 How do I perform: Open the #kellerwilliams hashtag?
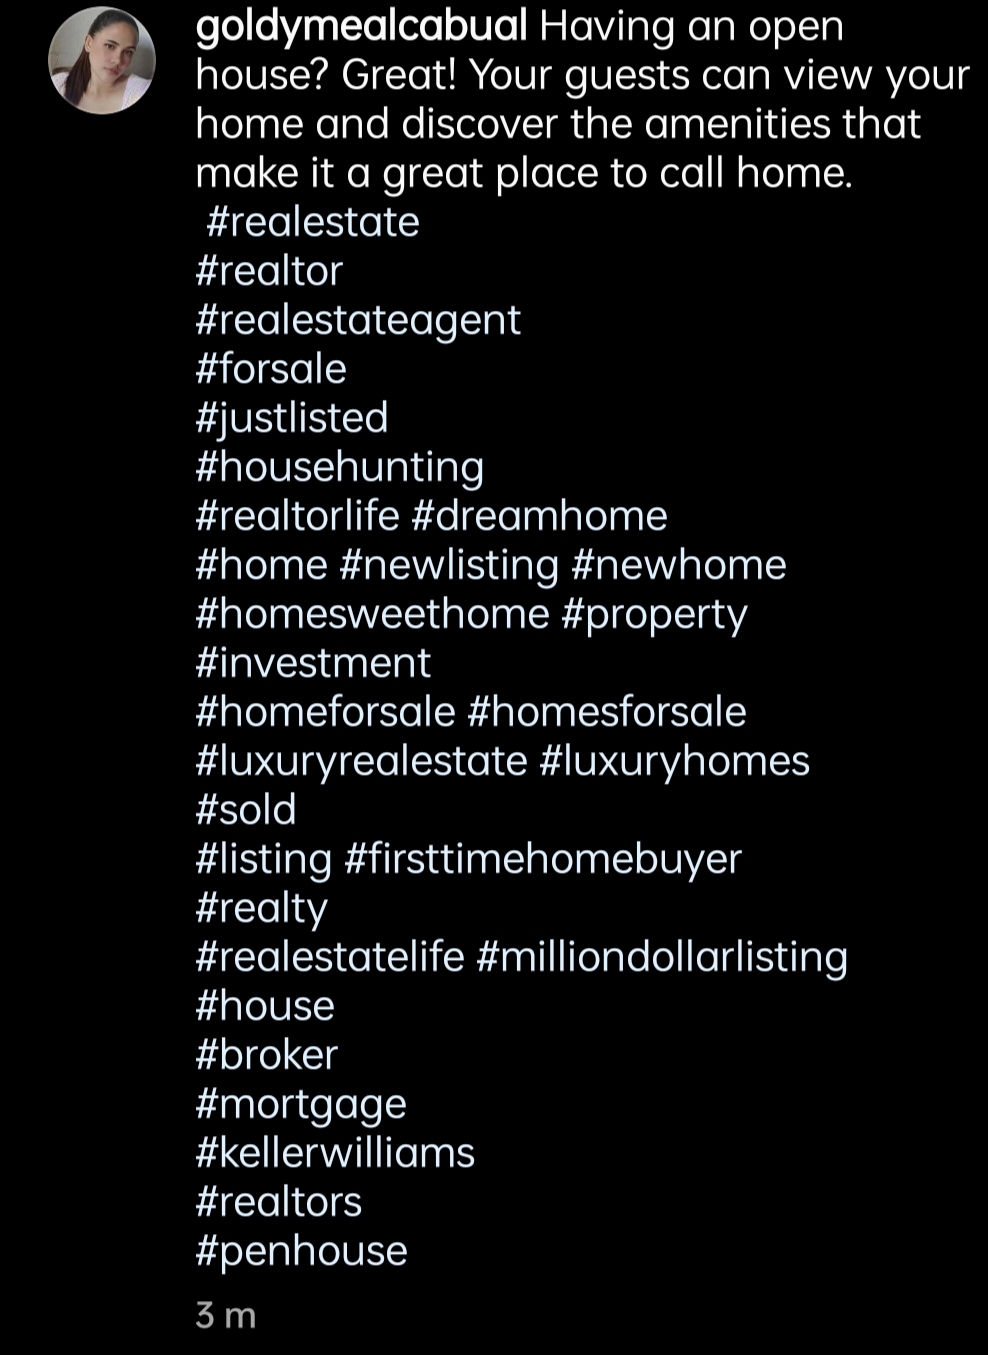pos(335,1153)
